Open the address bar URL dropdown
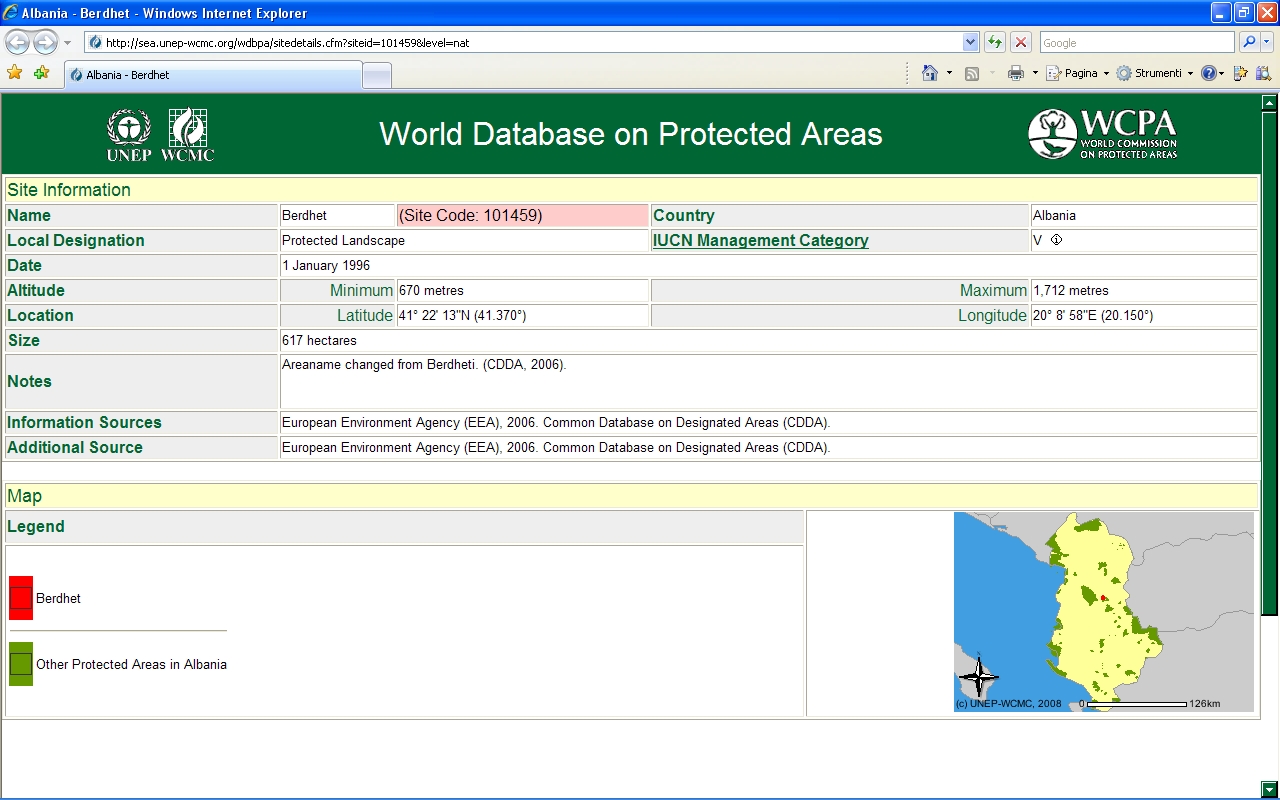1280x800 pixels. [x=970, y=42]
